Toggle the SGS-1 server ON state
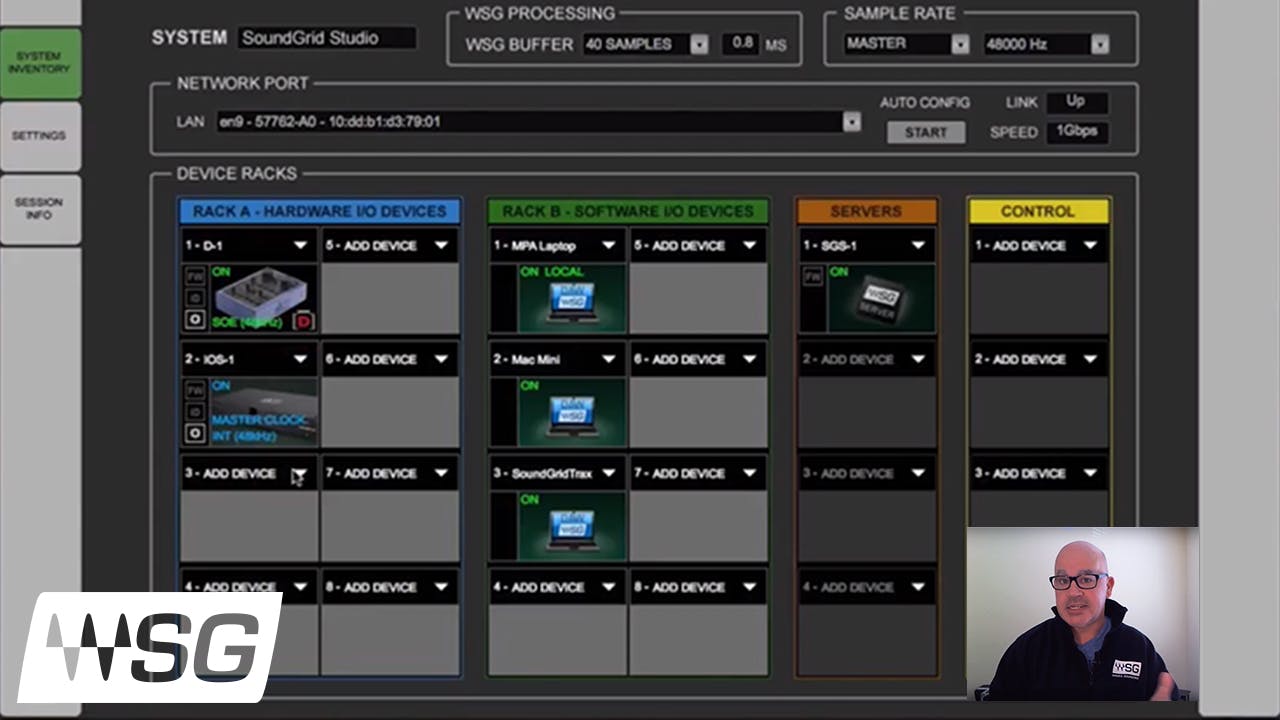This screenshot has height=720, width=1280. coord(840,271)
